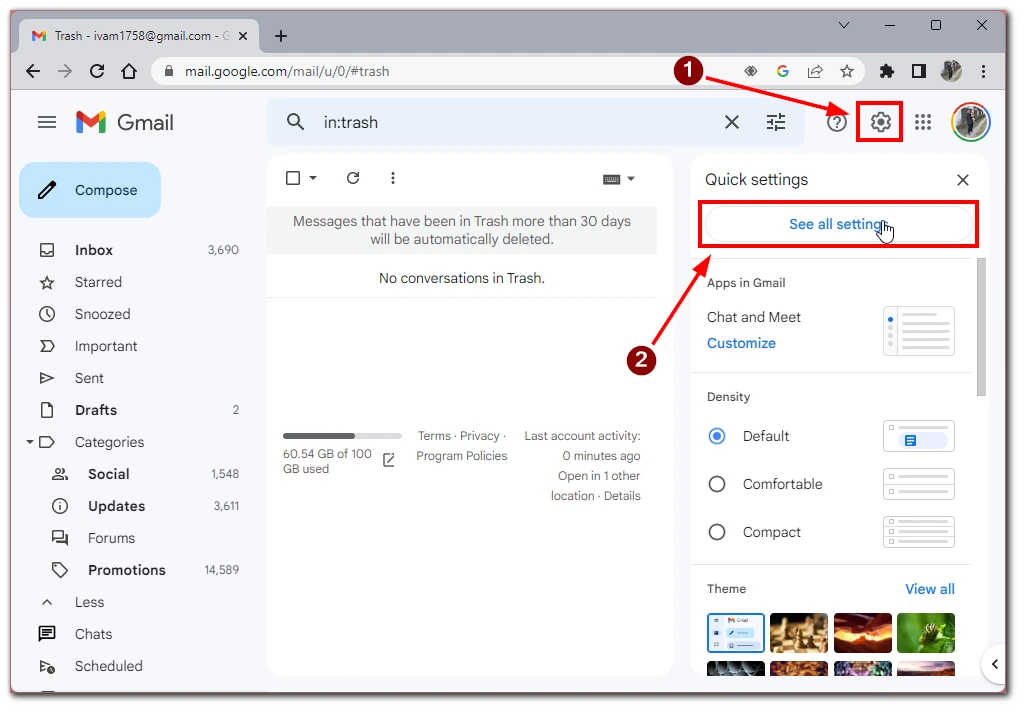Viewport: 1024px width, 711px height.
Task: Tick the select-all messages checkbox
Action: pyautogui.click(x=293, y=178)
